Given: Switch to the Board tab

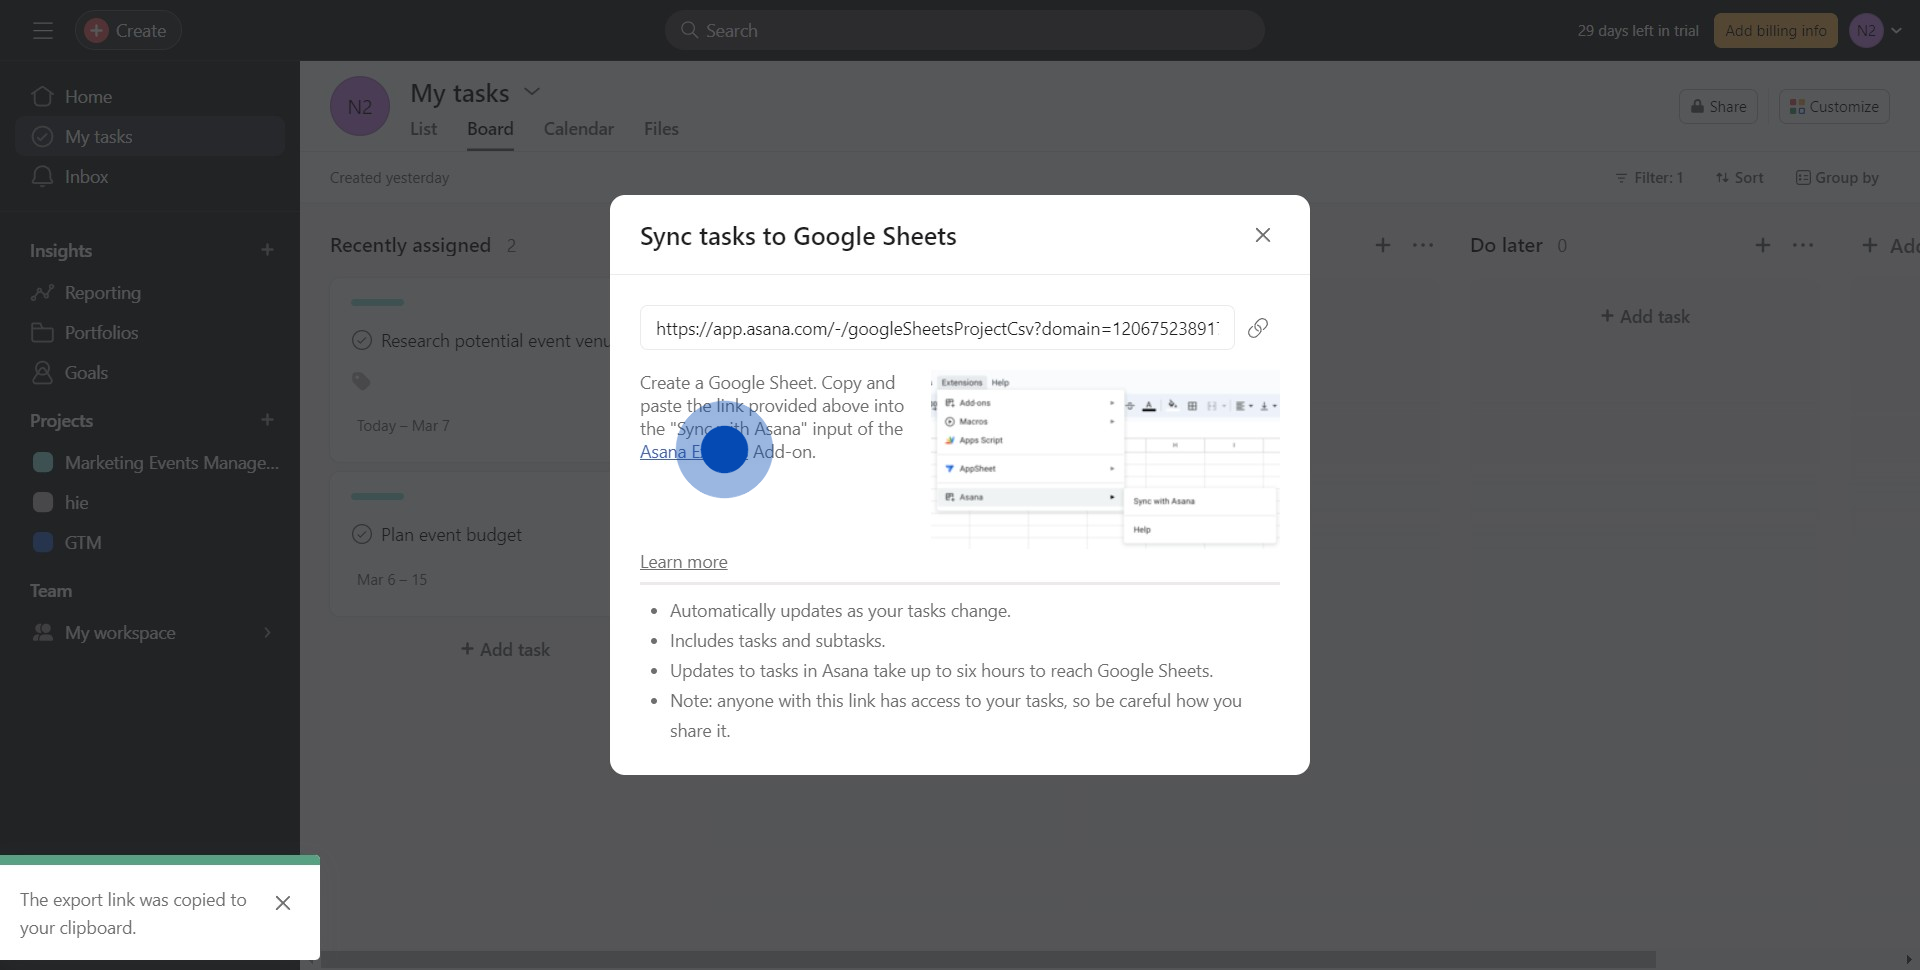Looking at the screenshot, I should pyautogui.click(x=490, y=129).
